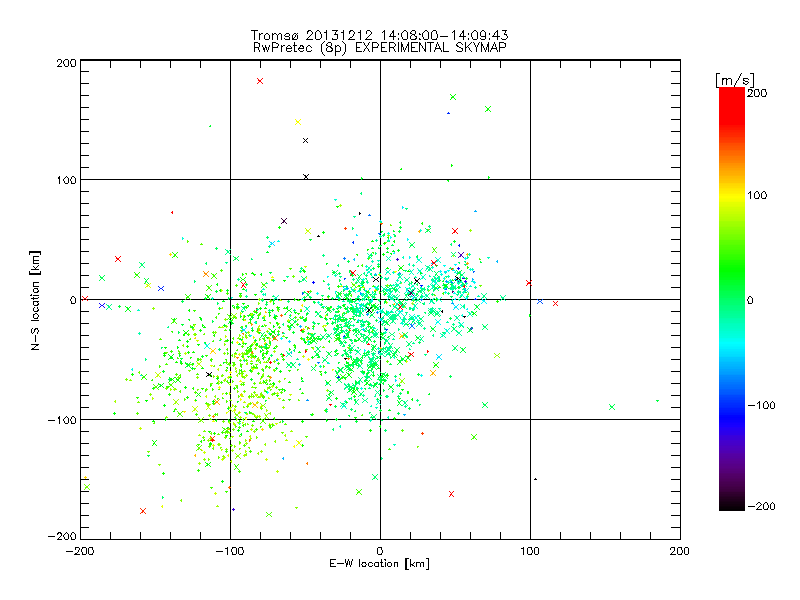Click the title line "Tromsø 20131212 14:08:00-14:09:43"
800x600 pixels.
[379, 35]
